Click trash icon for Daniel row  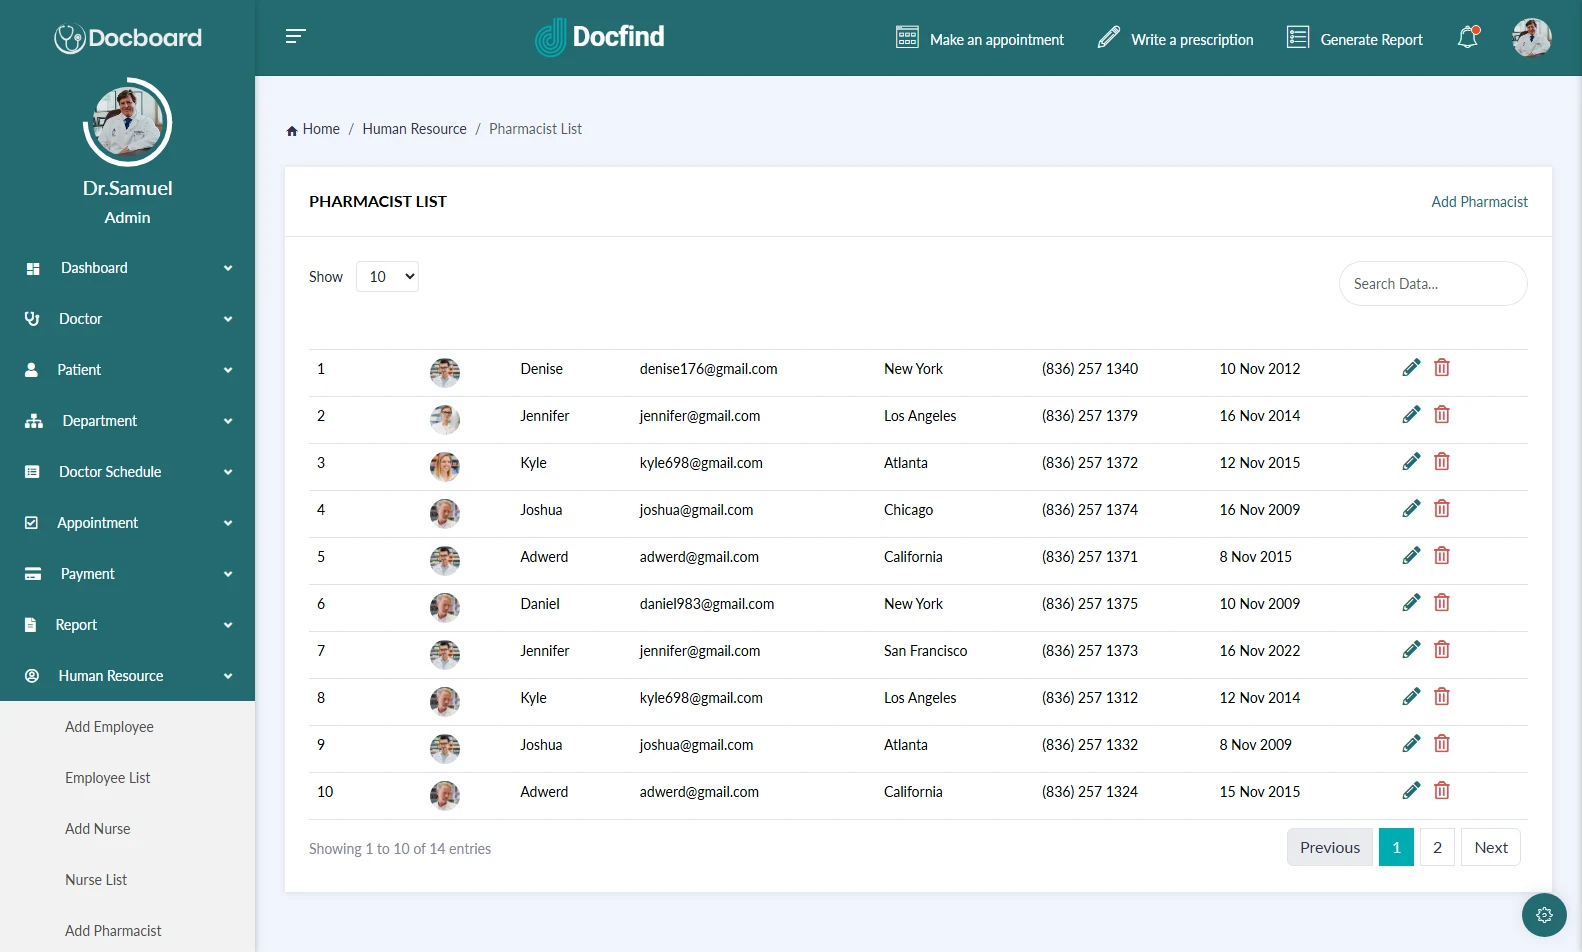point(1441,603)
